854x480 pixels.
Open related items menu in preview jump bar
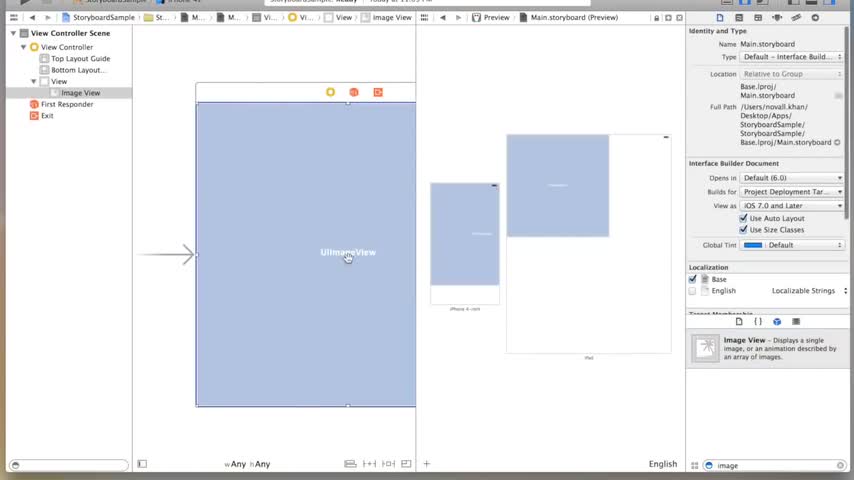(424, 17)
